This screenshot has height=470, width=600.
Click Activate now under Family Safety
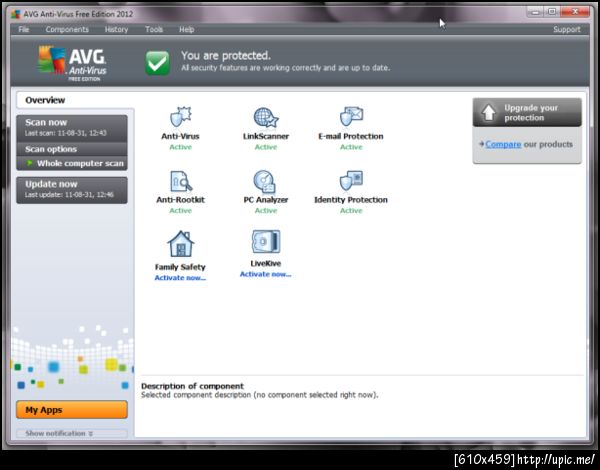180,278
